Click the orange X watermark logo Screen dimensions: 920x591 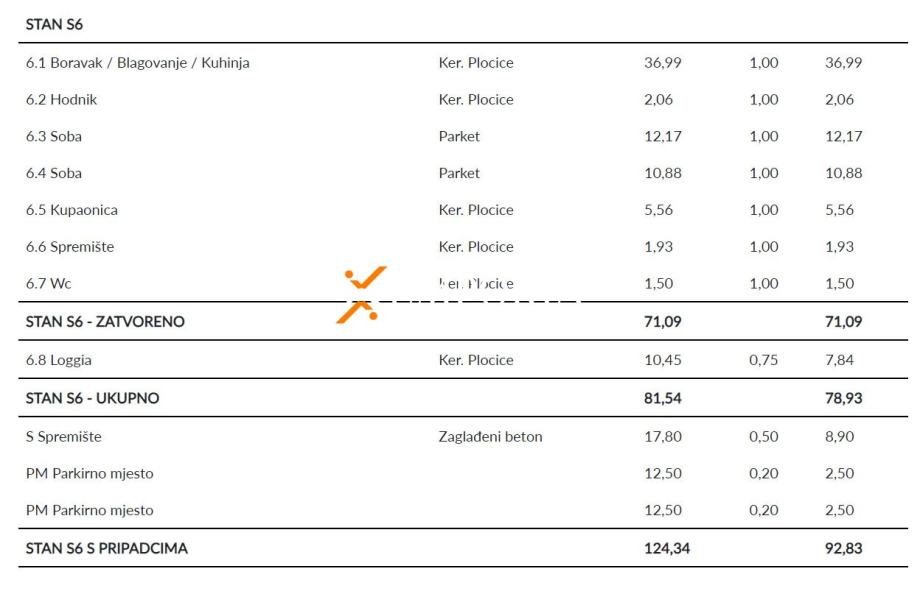pos(361,295)
